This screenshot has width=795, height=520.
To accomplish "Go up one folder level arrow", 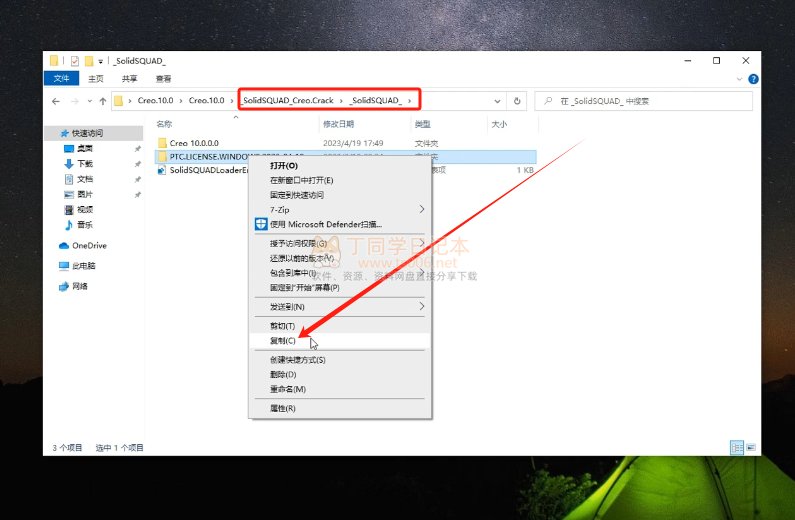I will 103,101.
